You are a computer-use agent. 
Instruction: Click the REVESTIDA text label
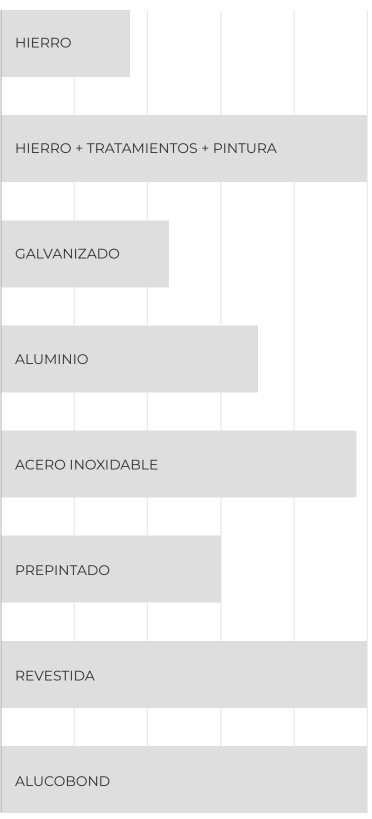click(55, 675)
